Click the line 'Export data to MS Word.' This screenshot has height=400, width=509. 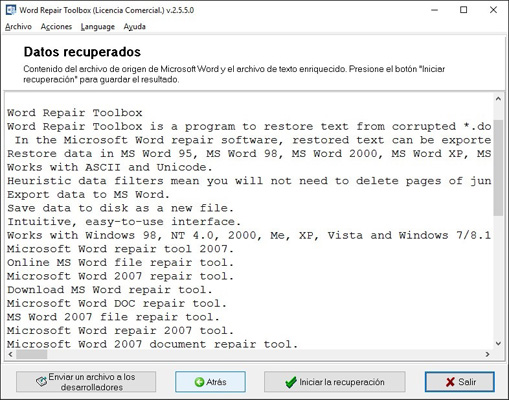click(x=89, y=195)
